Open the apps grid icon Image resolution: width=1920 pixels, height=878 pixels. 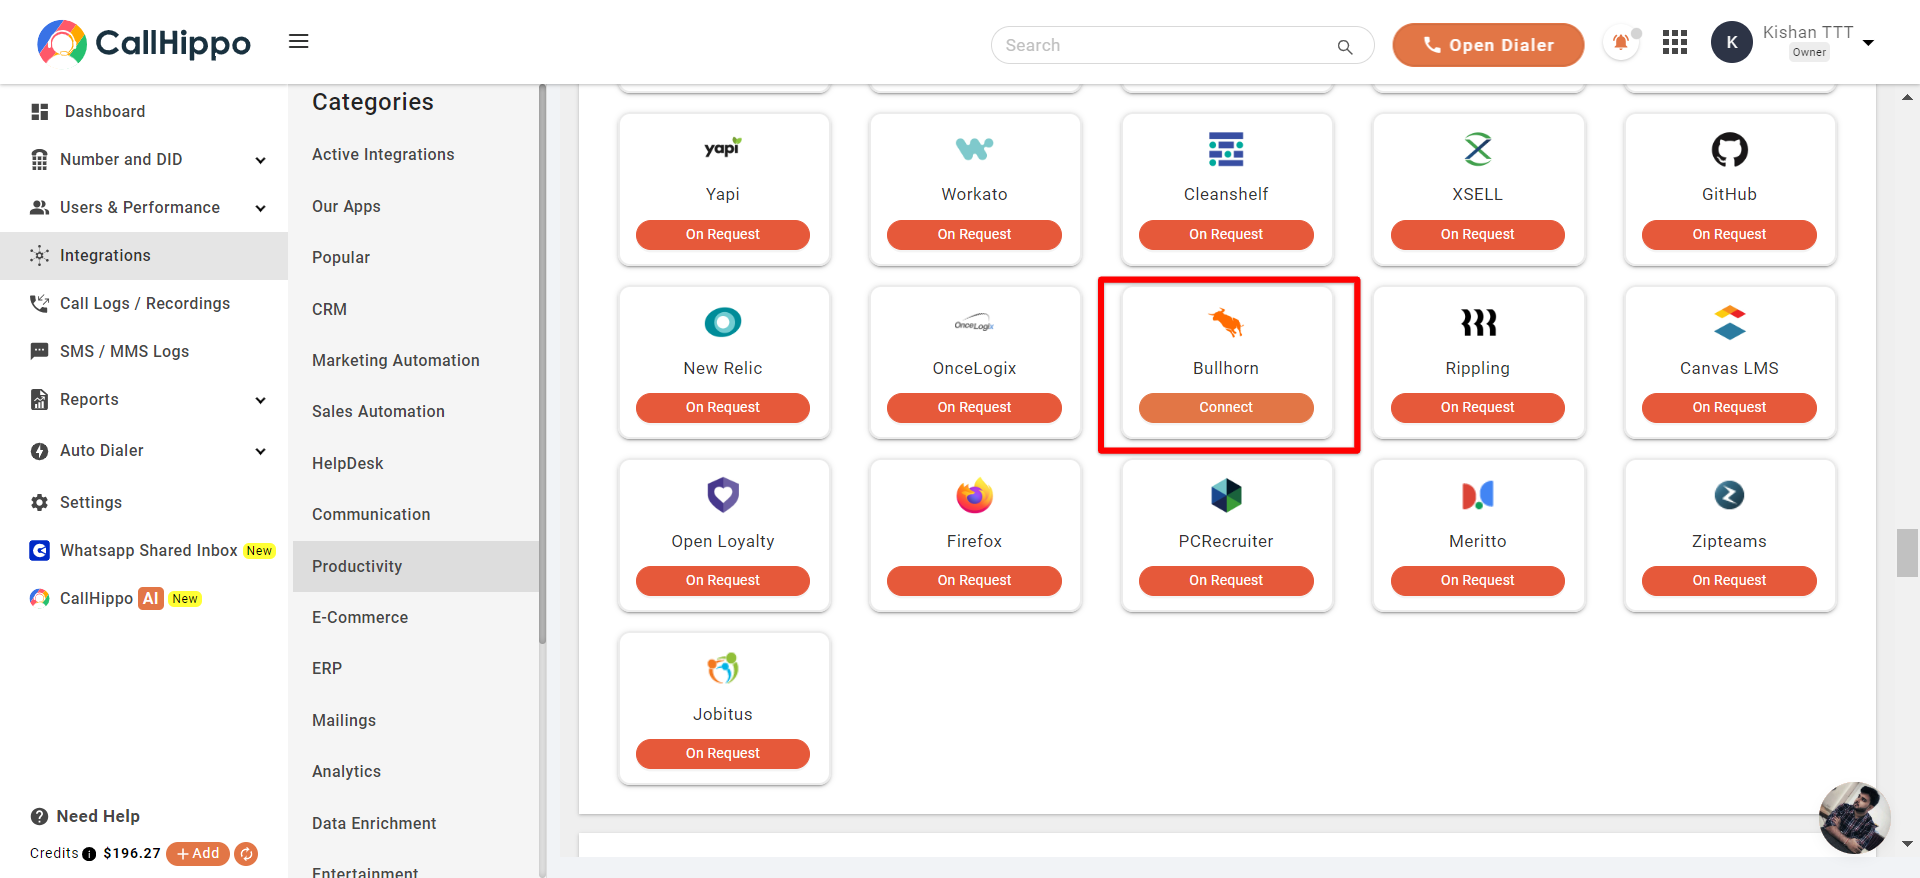1675,42
